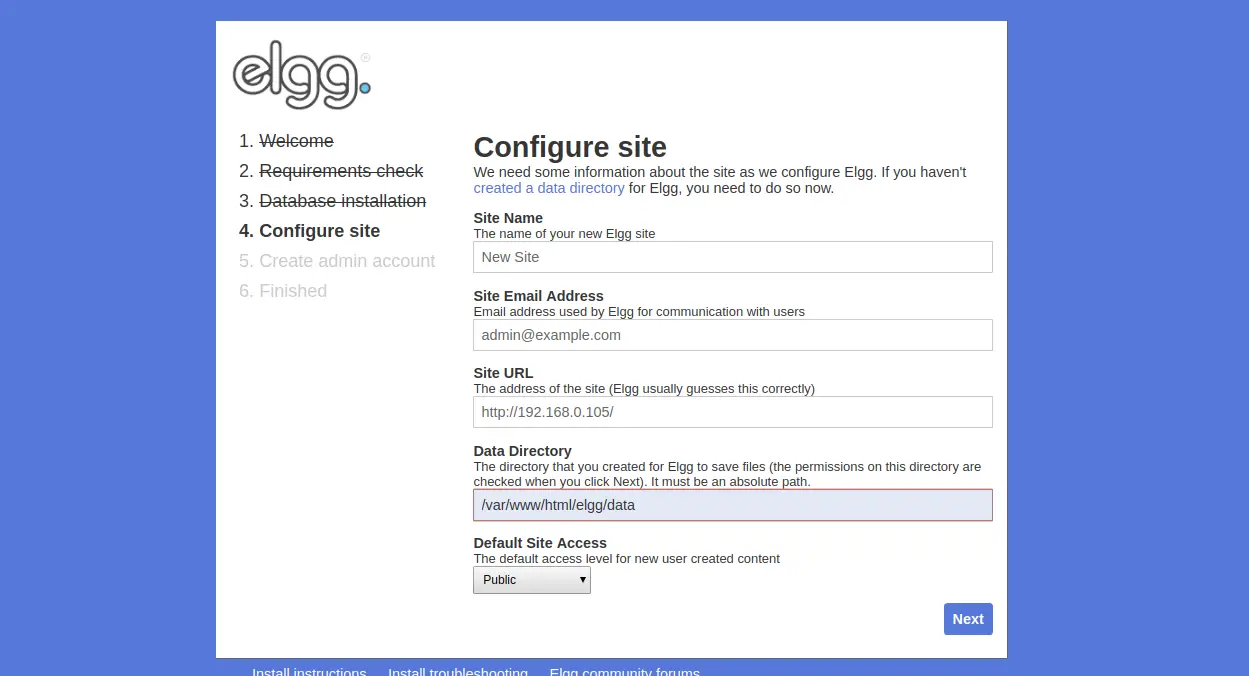Click the 'Site URL' label

(x=503, y=373)
